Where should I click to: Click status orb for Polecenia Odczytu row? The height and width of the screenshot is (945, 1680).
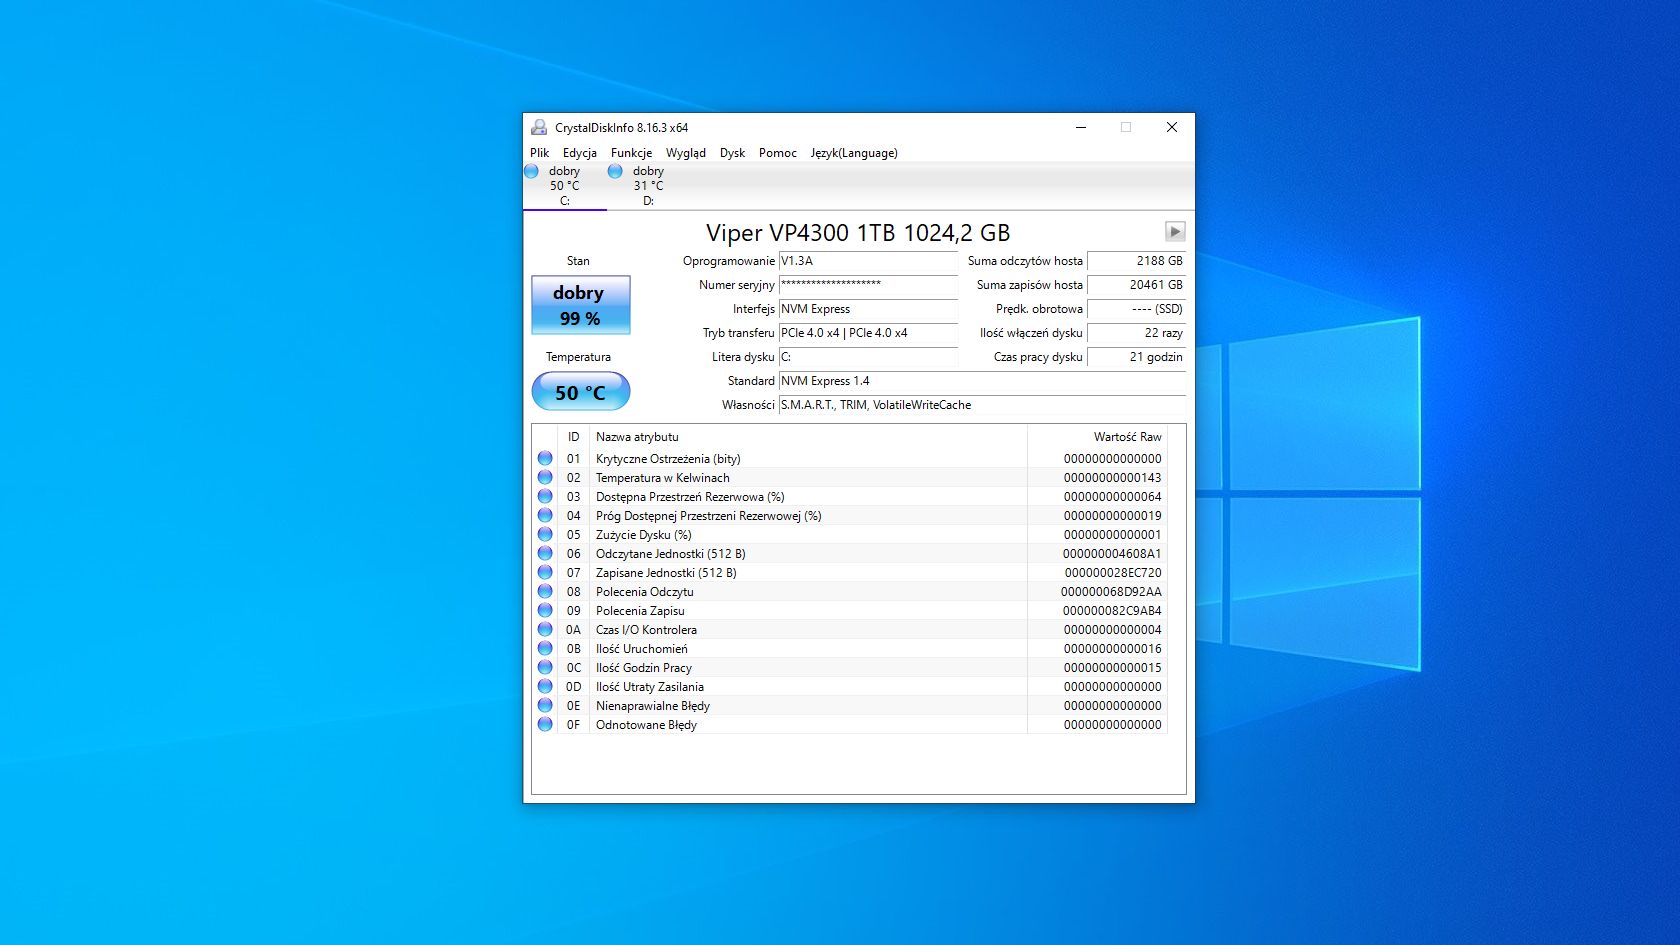(545, 591)
